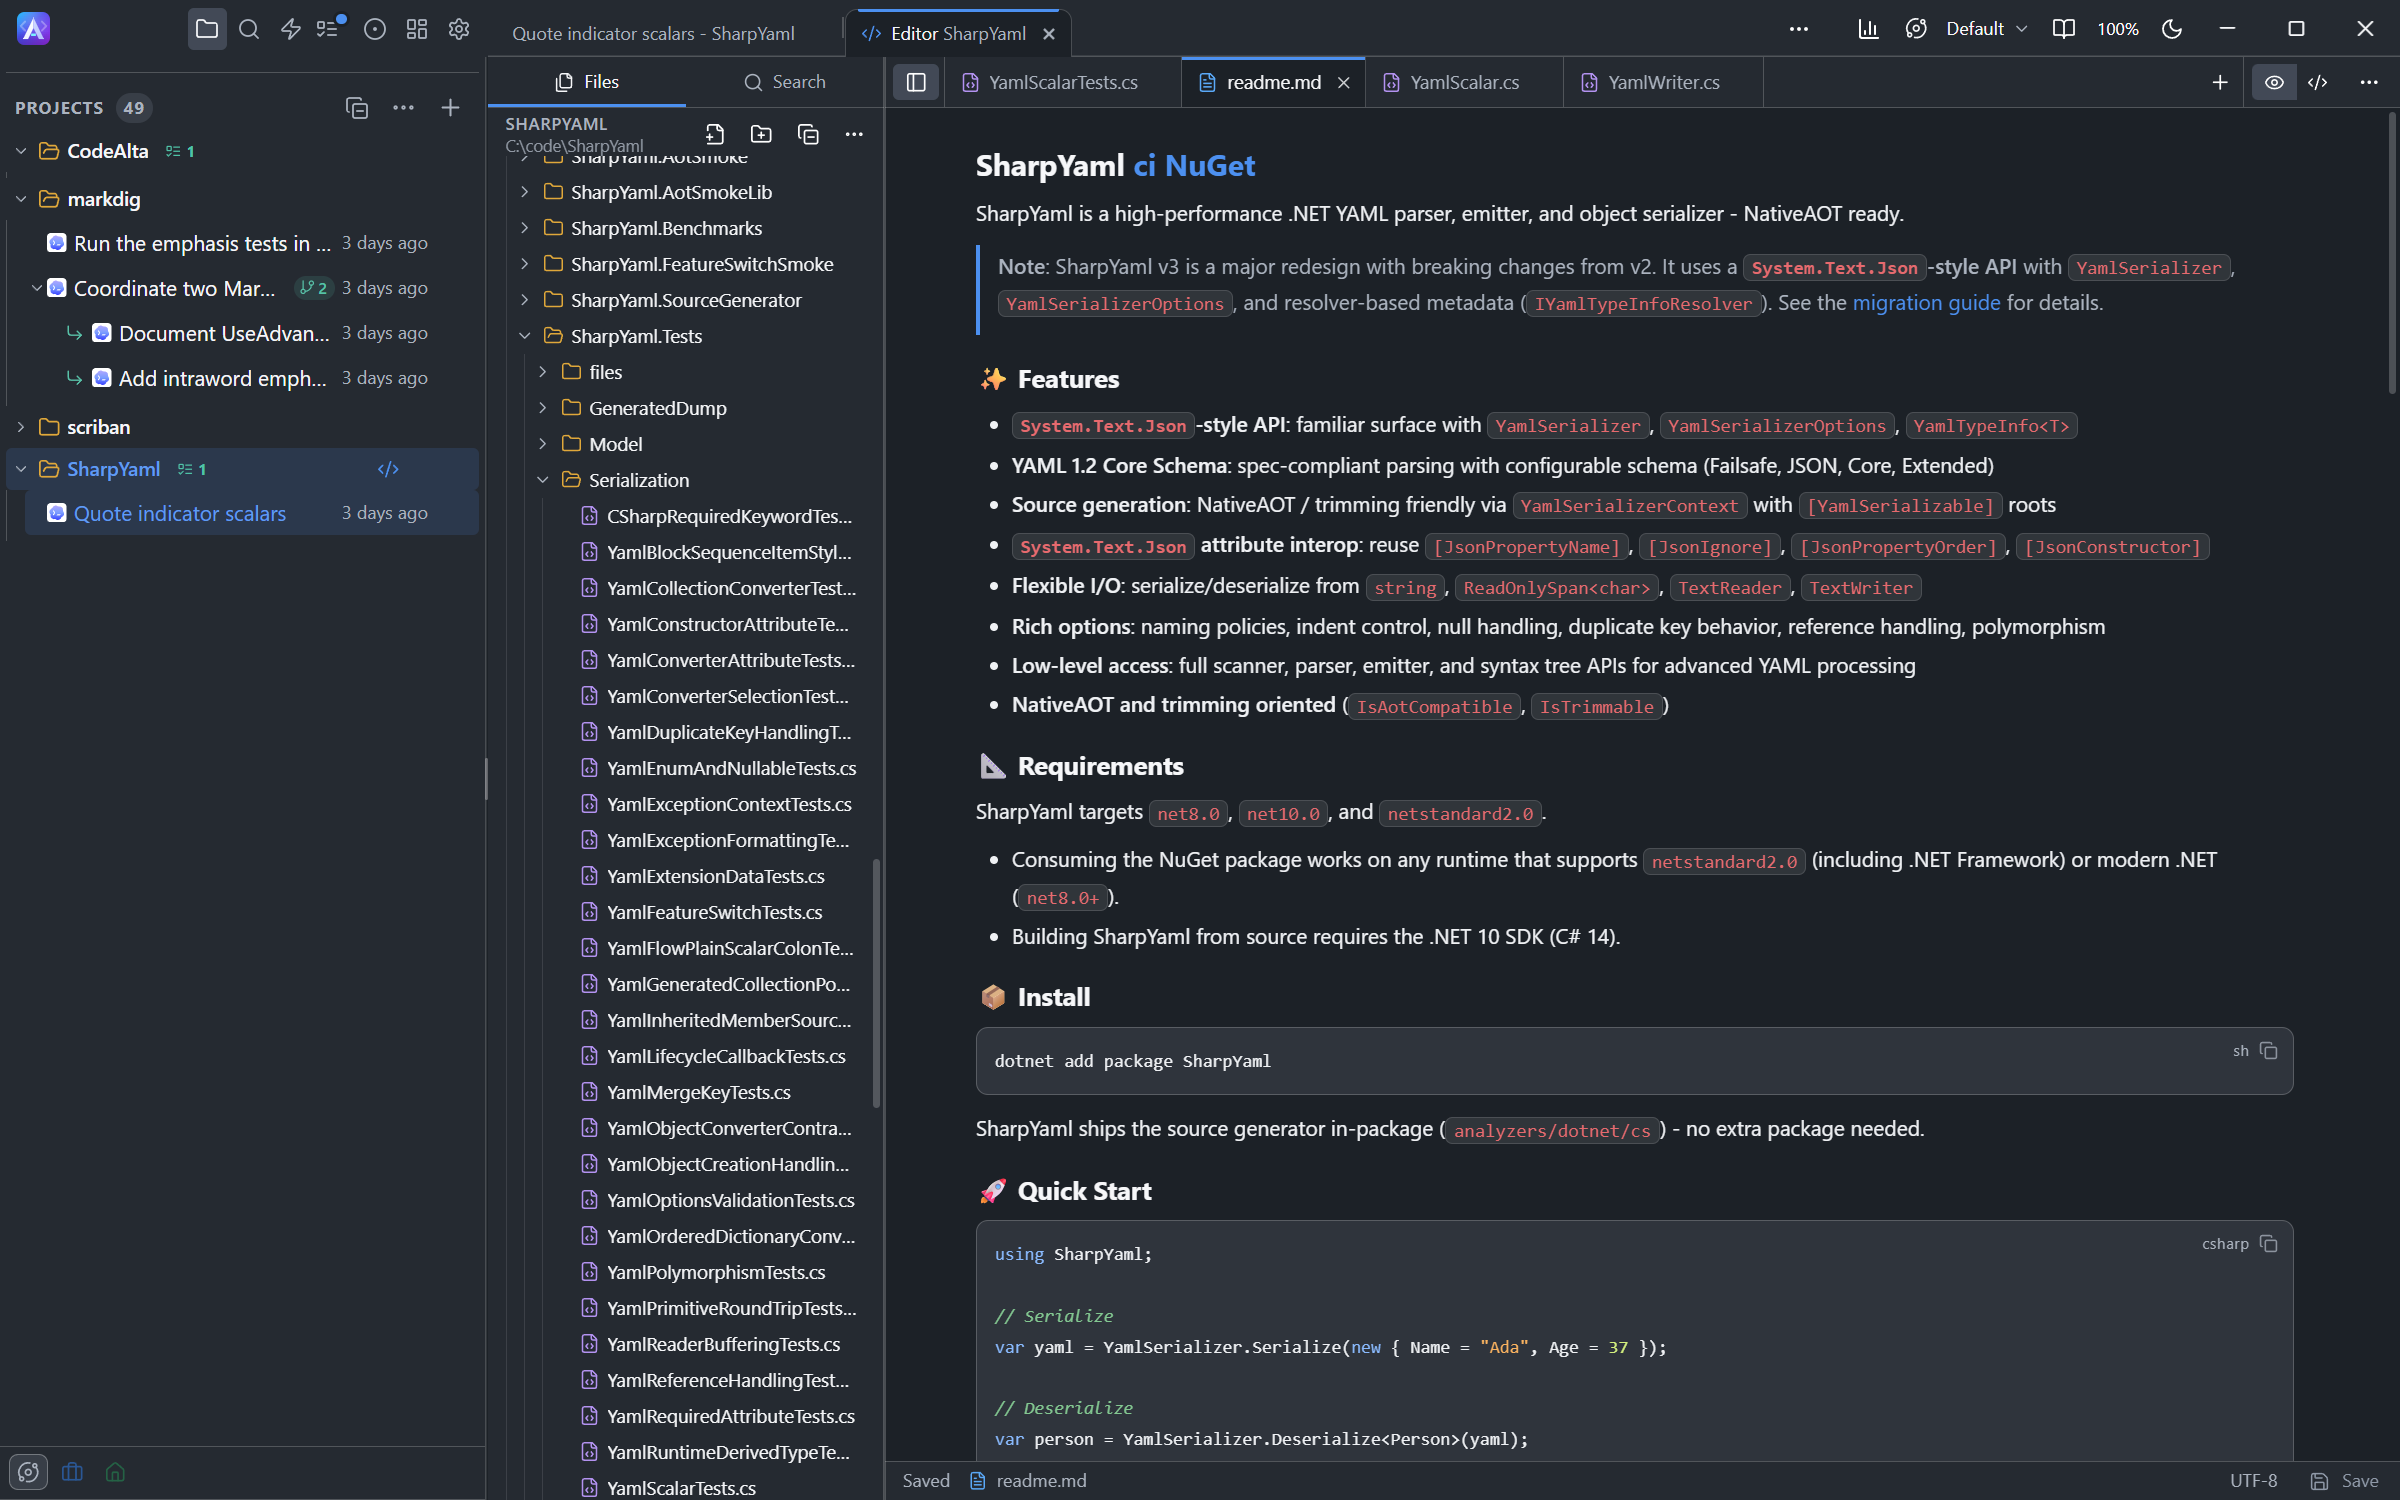Viewport: 2400px width, 1500px height.
Task: Copy the dotnet add package code block
Action: click(x=2269, y=1051)
